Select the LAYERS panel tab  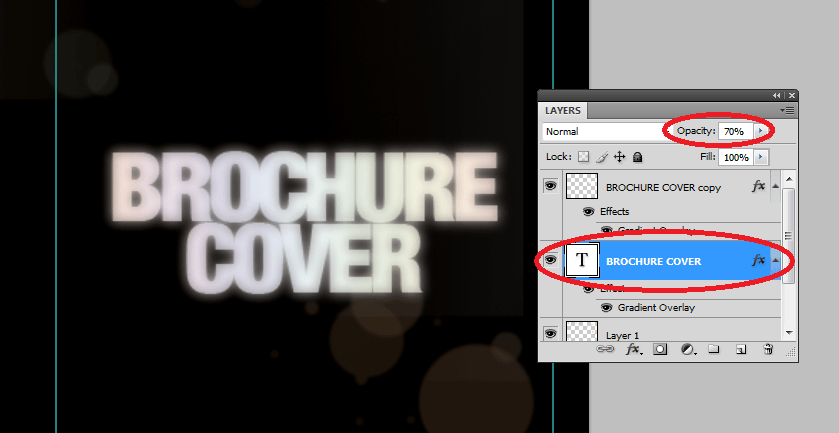click(x=563, y=110)
